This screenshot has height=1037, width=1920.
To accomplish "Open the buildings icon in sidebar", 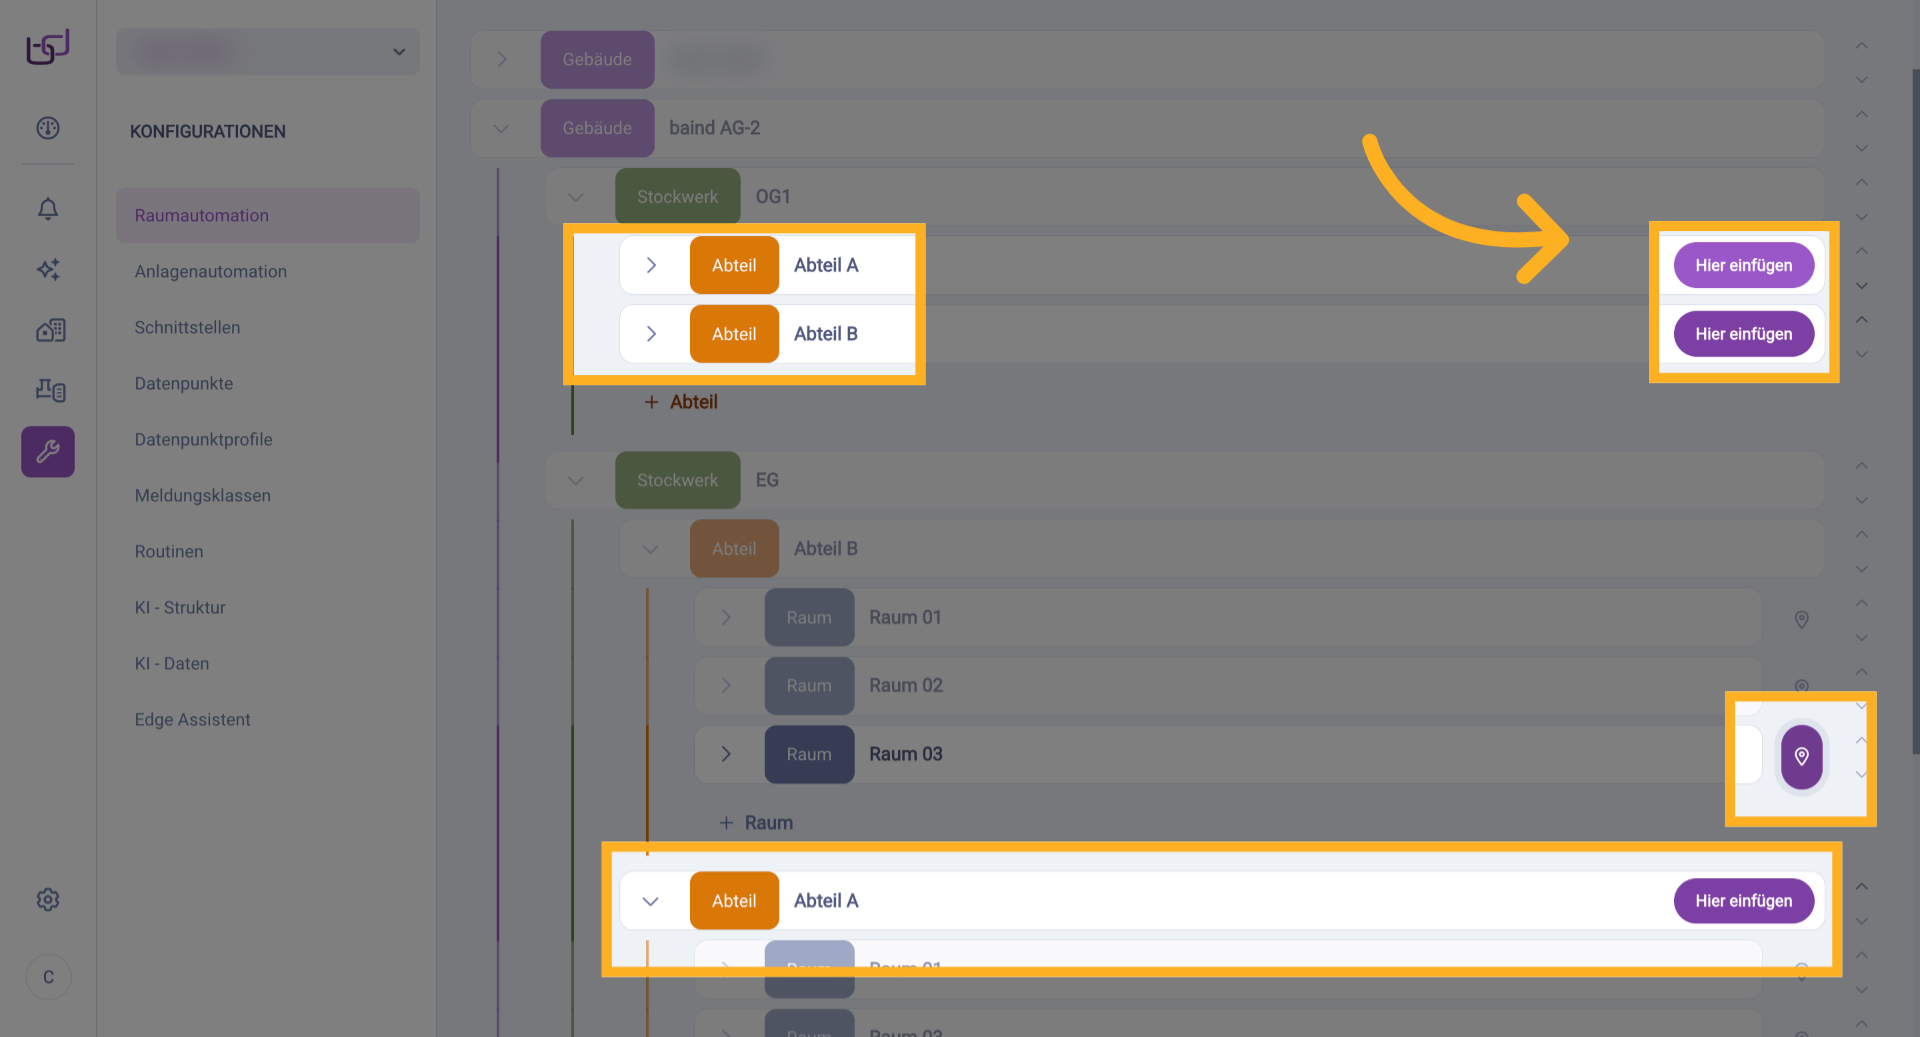I will [x=50, y=330].
